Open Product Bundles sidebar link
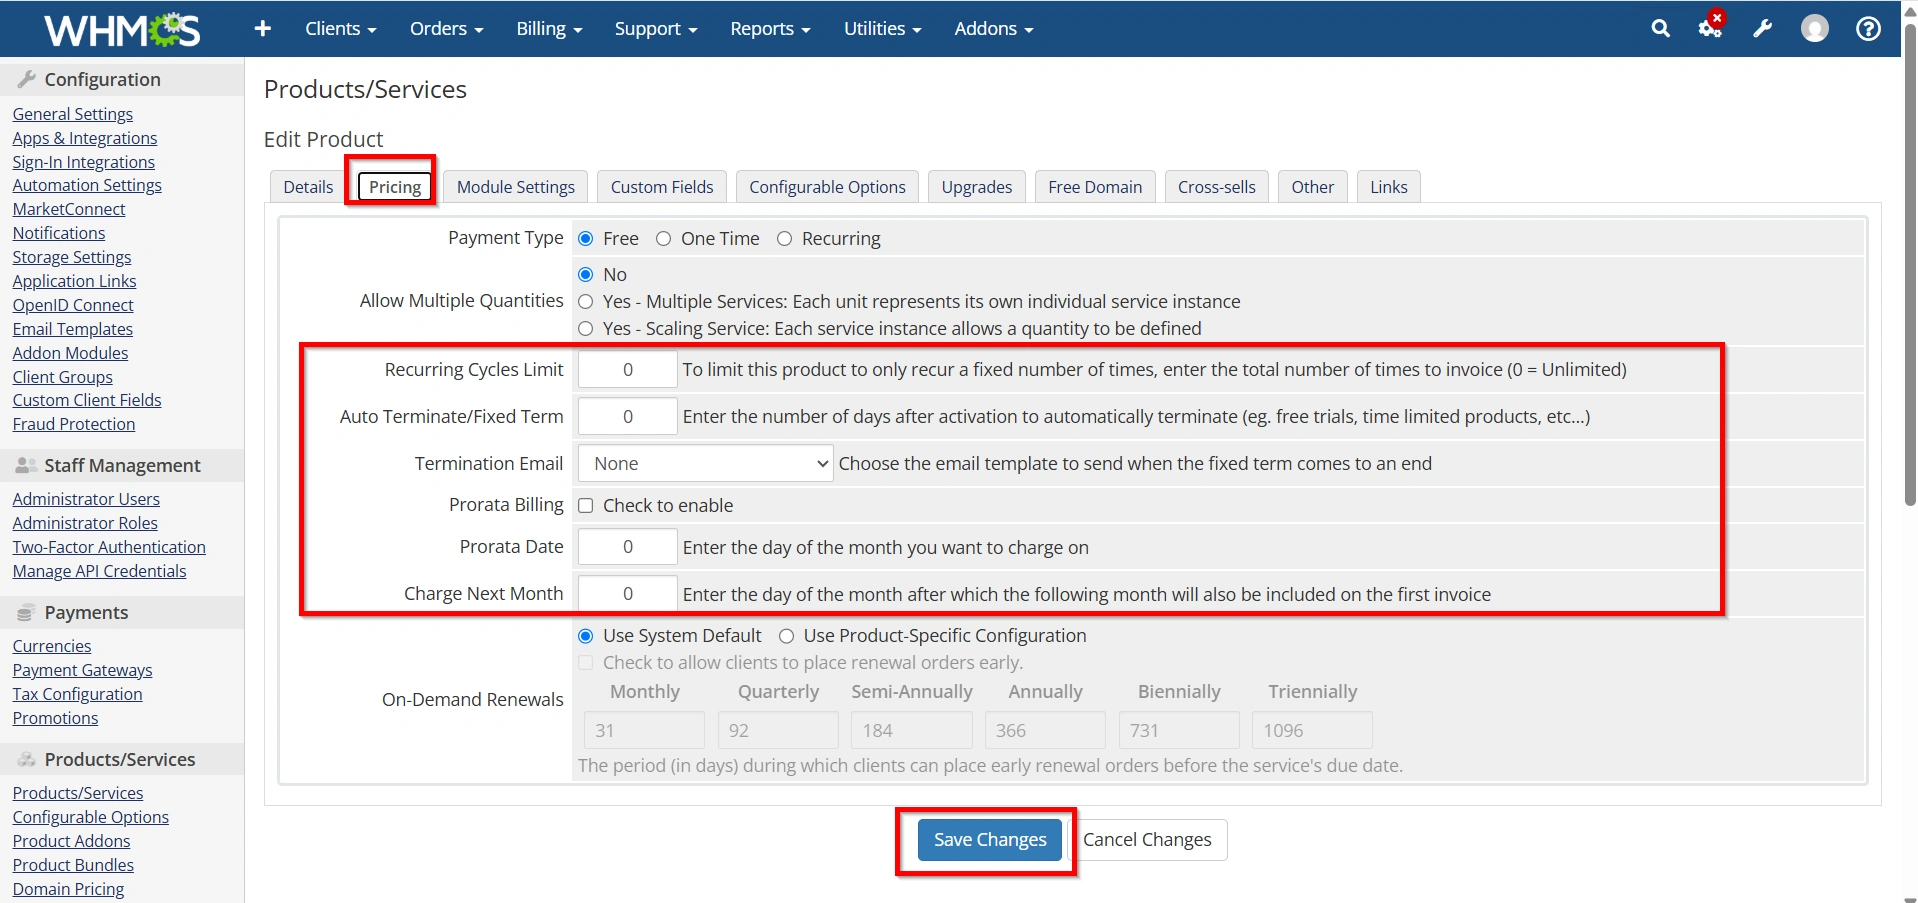This screenshot has width=1918, height=903. coord(73,865)
